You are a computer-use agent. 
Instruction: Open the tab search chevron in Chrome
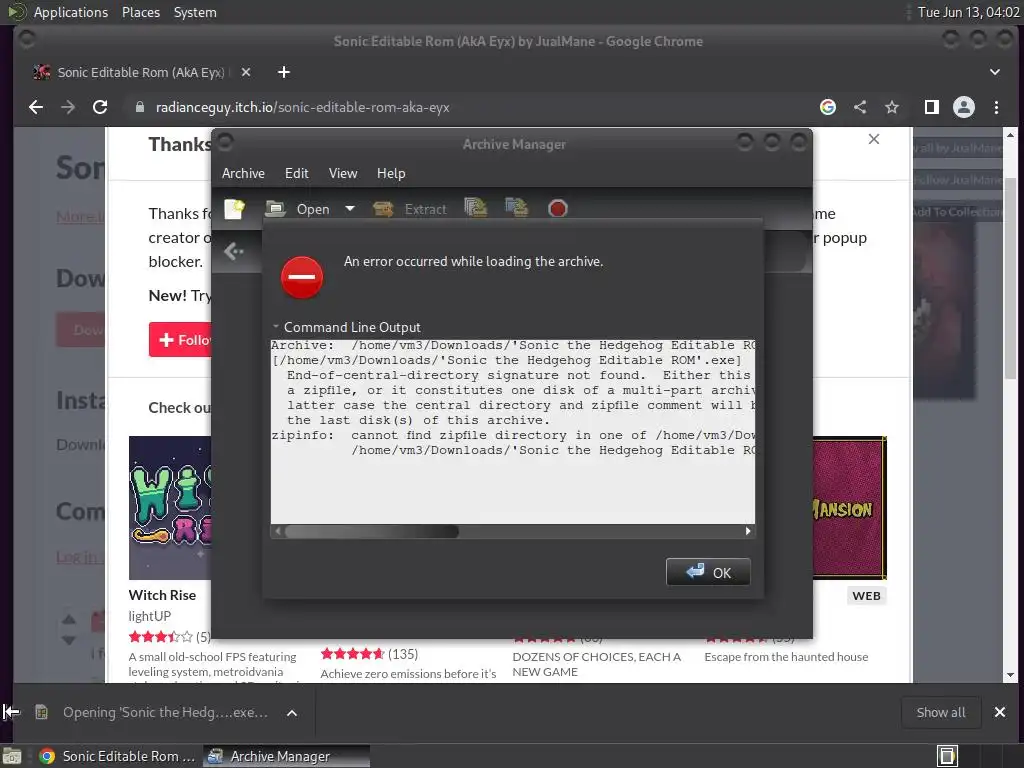[x=995, y=72]
